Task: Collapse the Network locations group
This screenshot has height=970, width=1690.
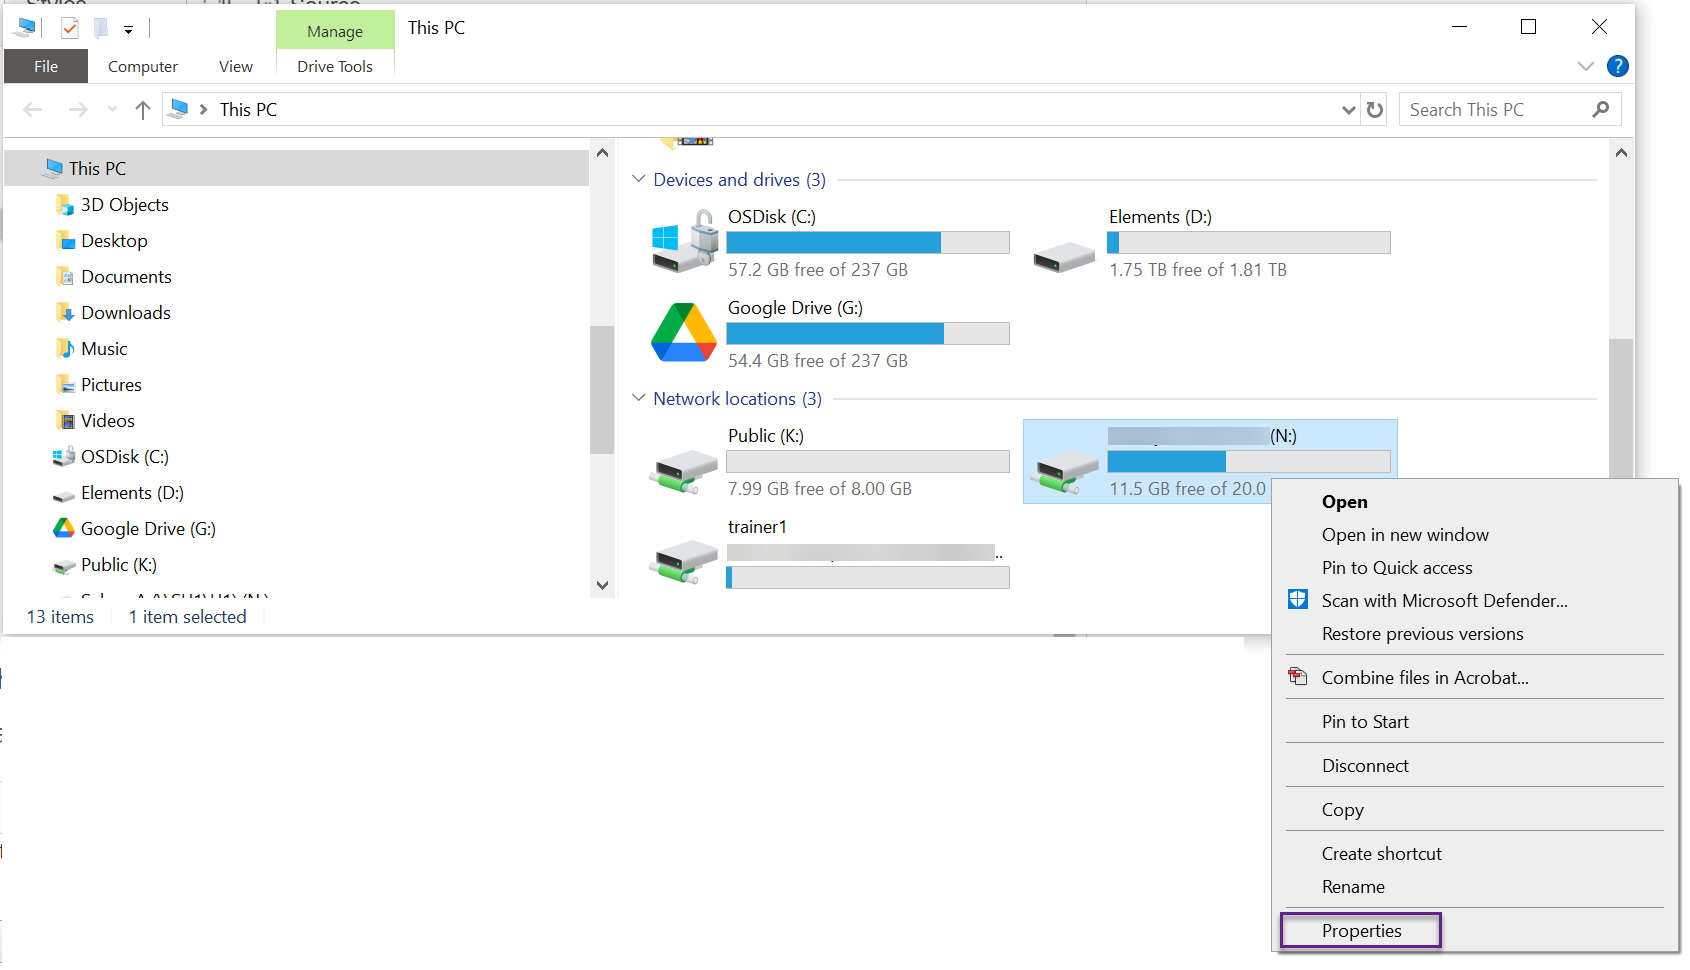Action: pos(639,398)
